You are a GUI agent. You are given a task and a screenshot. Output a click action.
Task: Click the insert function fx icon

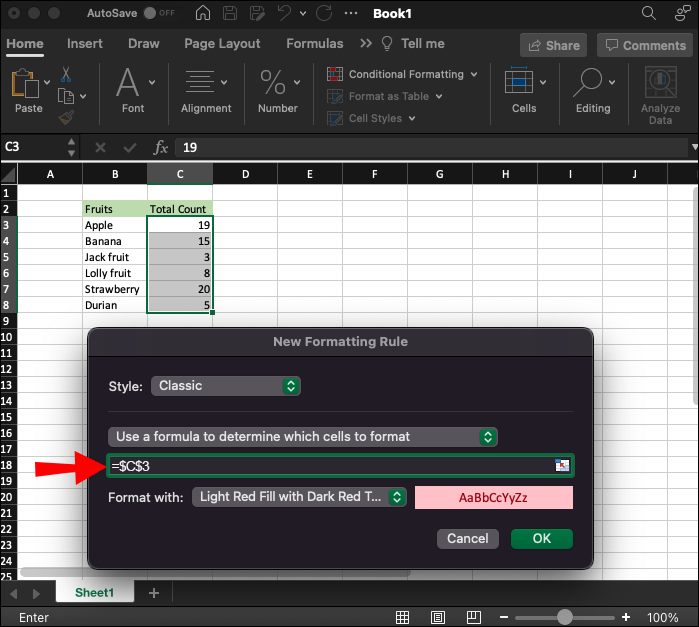160,147
